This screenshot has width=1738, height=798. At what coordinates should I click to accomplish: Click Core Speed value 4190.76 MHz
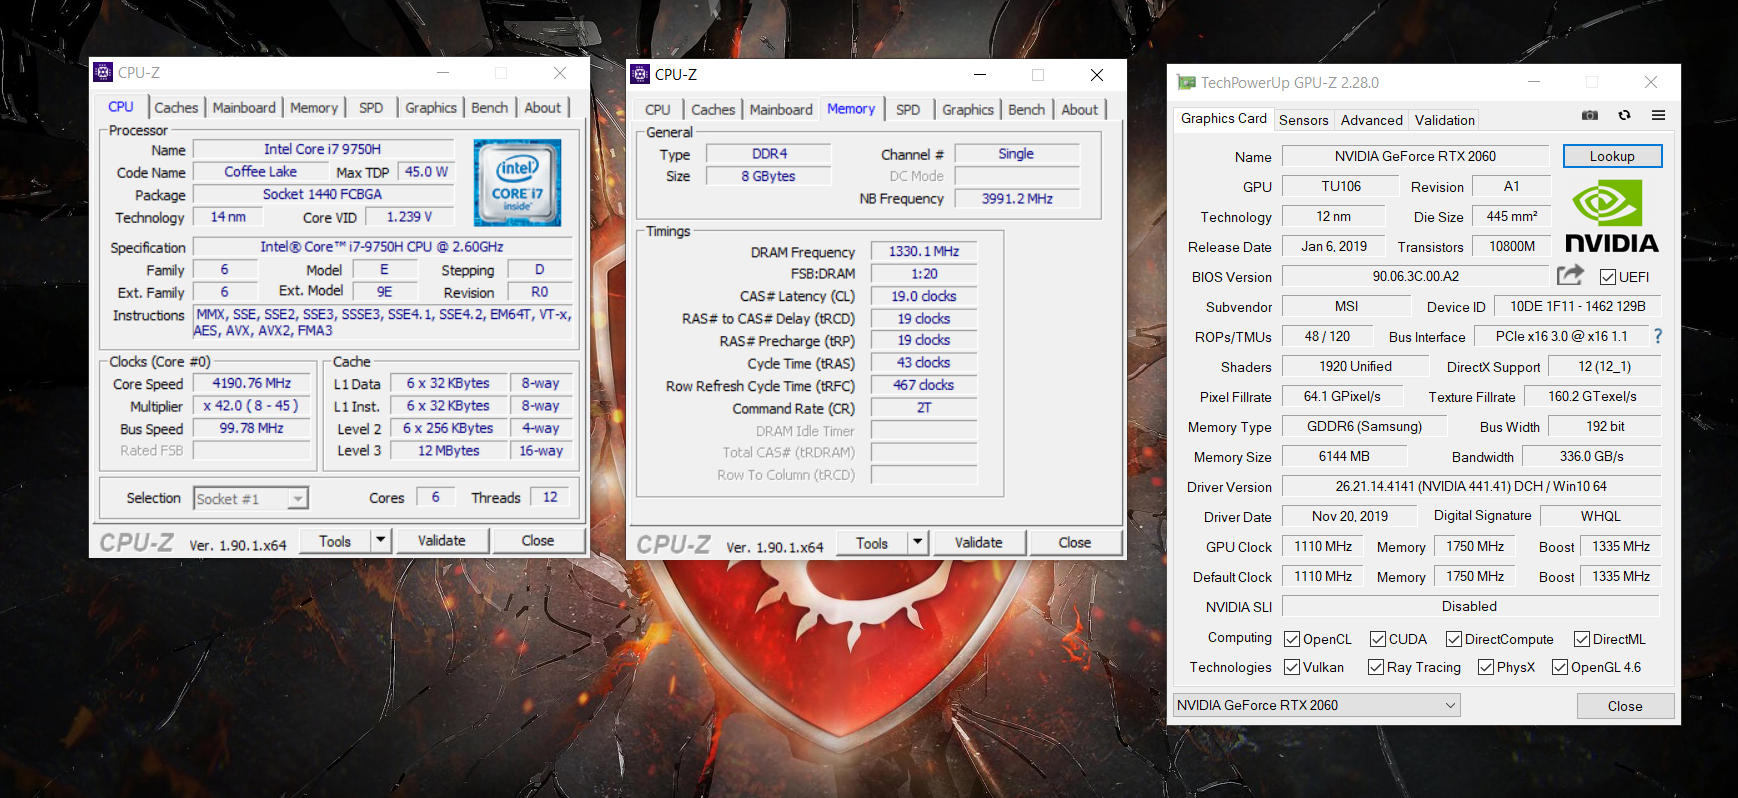[252, 383]
